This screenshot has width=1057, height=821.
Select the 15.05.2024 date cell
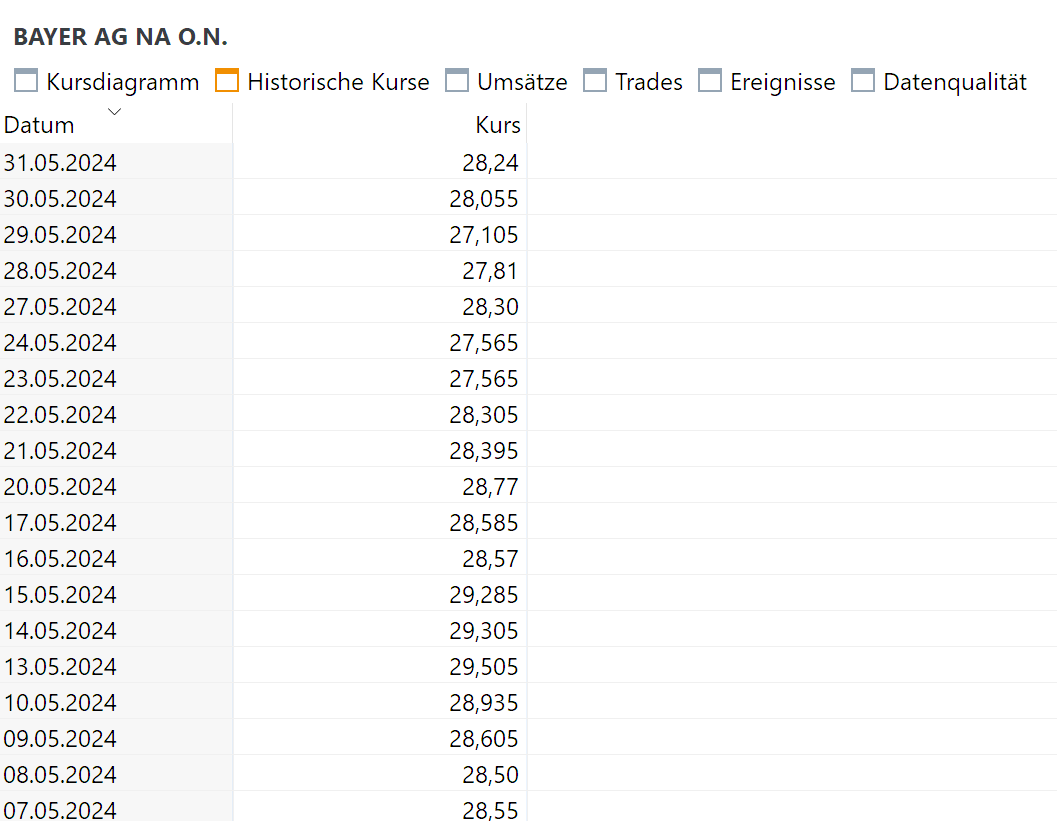click(60, 595)
